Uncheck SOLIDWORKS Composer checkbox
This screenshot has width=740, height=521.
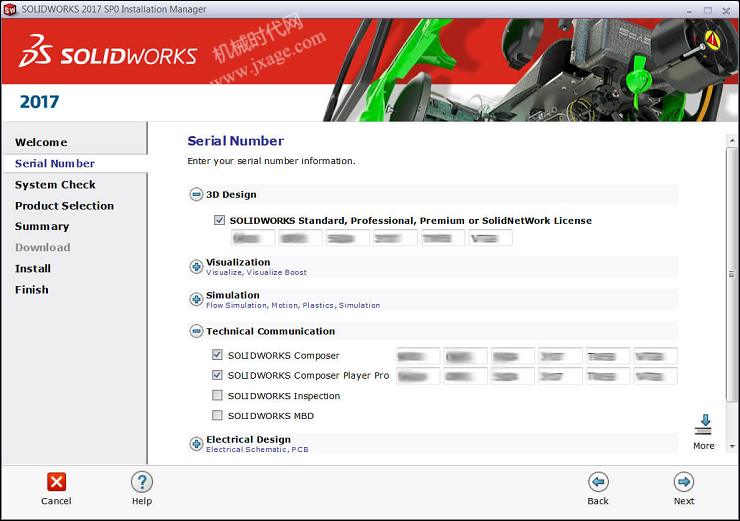pyautogui.click(x=217, y=354)
